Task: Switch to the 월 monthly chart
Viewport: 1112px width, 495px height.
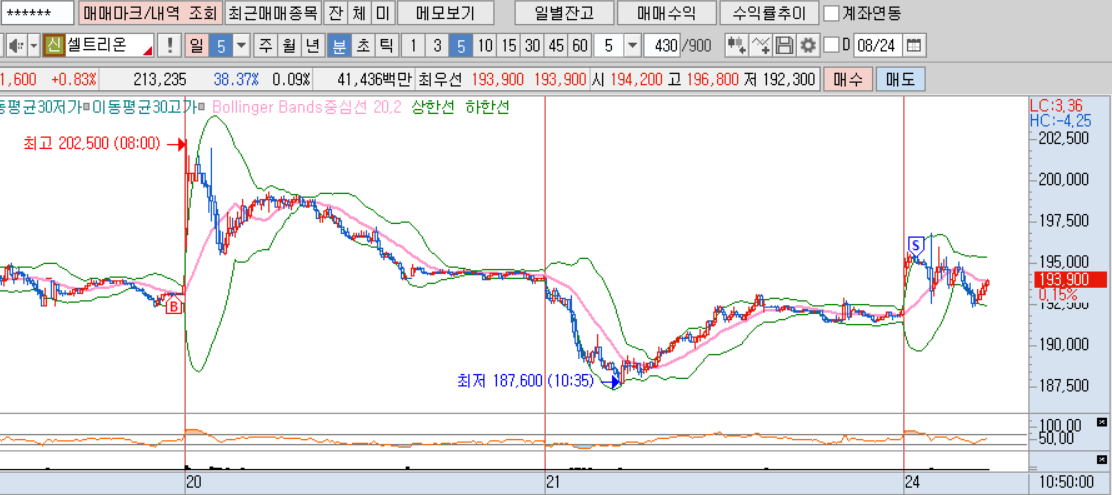Action: [289, 46]
